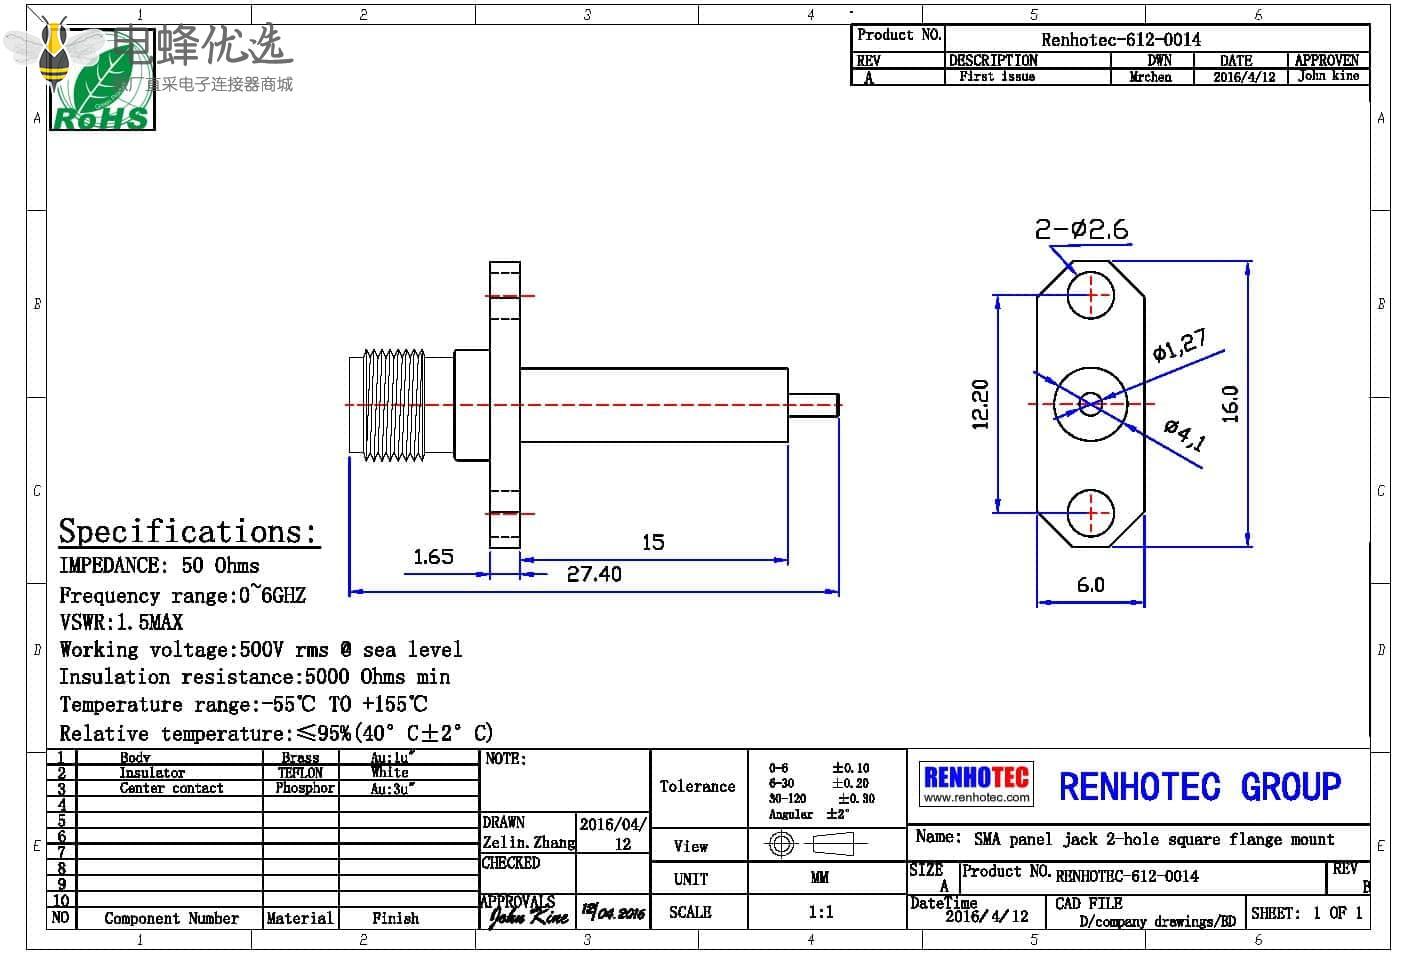Click the bottom flange mounting hole
This screenshot has height=954, width=1417.
(x=1090, y=514)
